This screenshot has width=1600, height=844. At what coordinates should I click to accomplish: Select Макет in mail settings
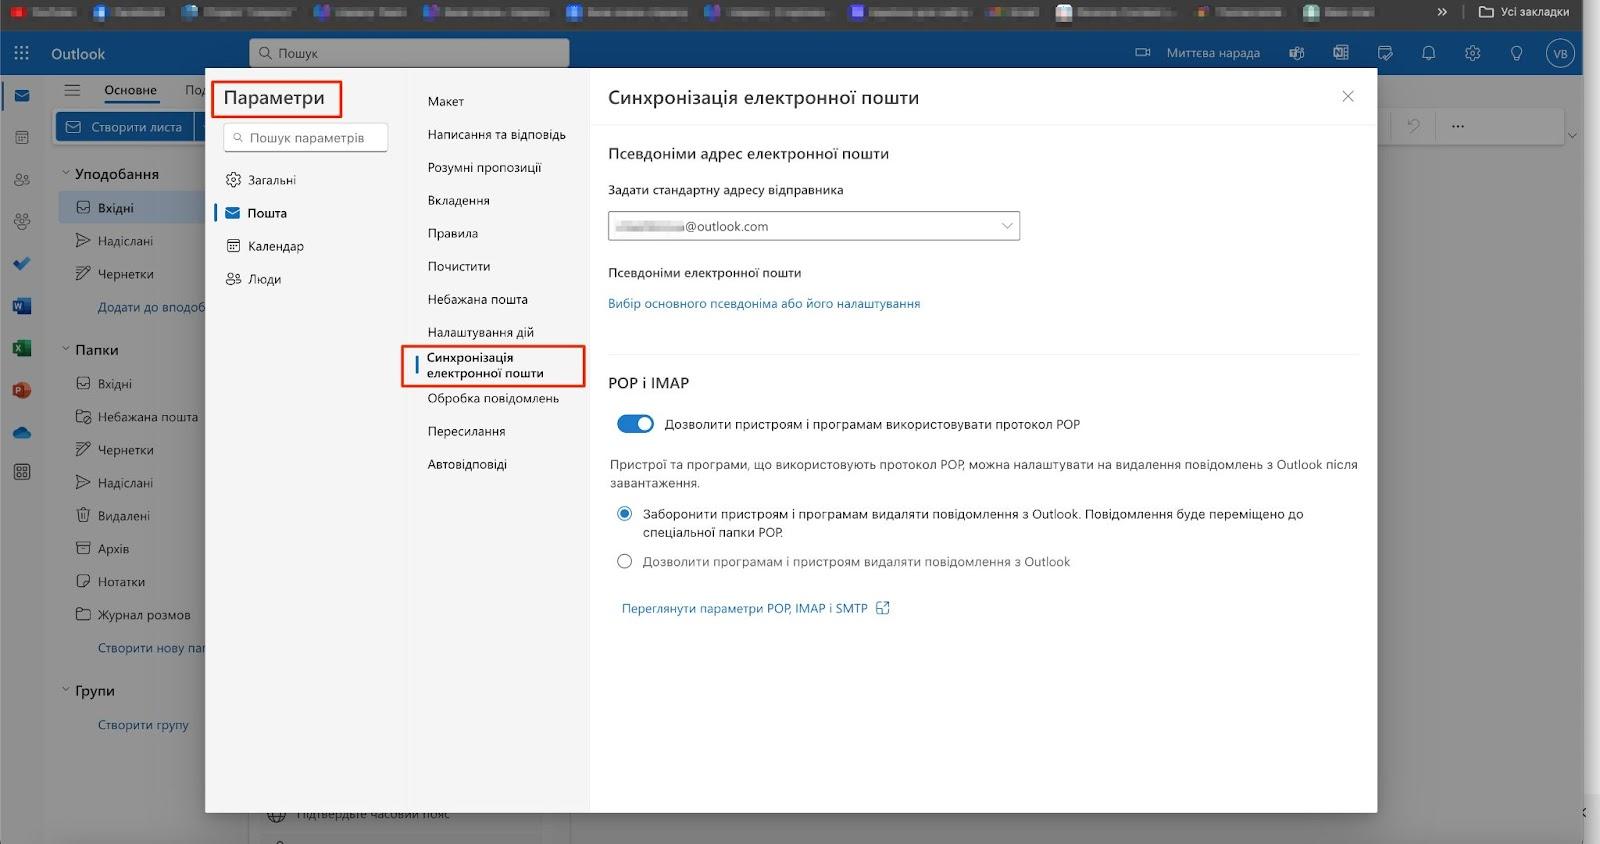coord(446,101)
